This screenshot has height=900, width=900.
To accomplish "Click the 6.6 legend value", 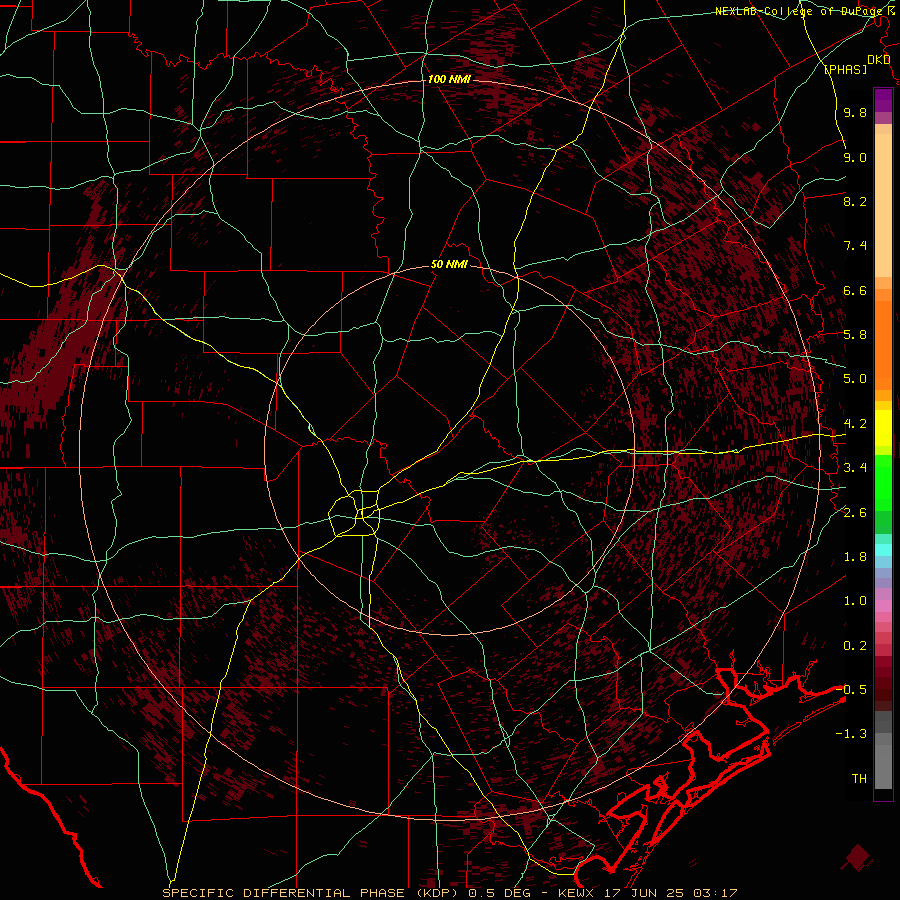I will [x=855, y=290].
